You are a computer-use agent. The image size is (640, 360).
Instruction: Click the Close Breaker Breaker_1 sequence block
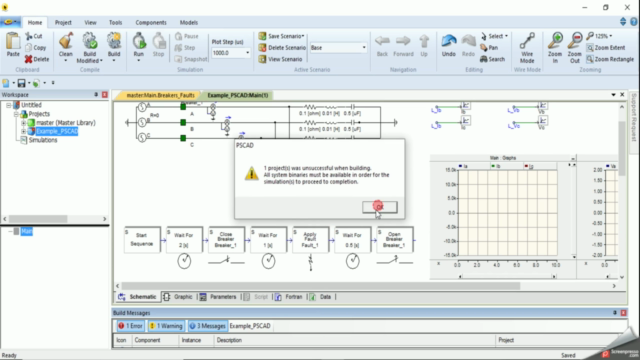[226, 240]
